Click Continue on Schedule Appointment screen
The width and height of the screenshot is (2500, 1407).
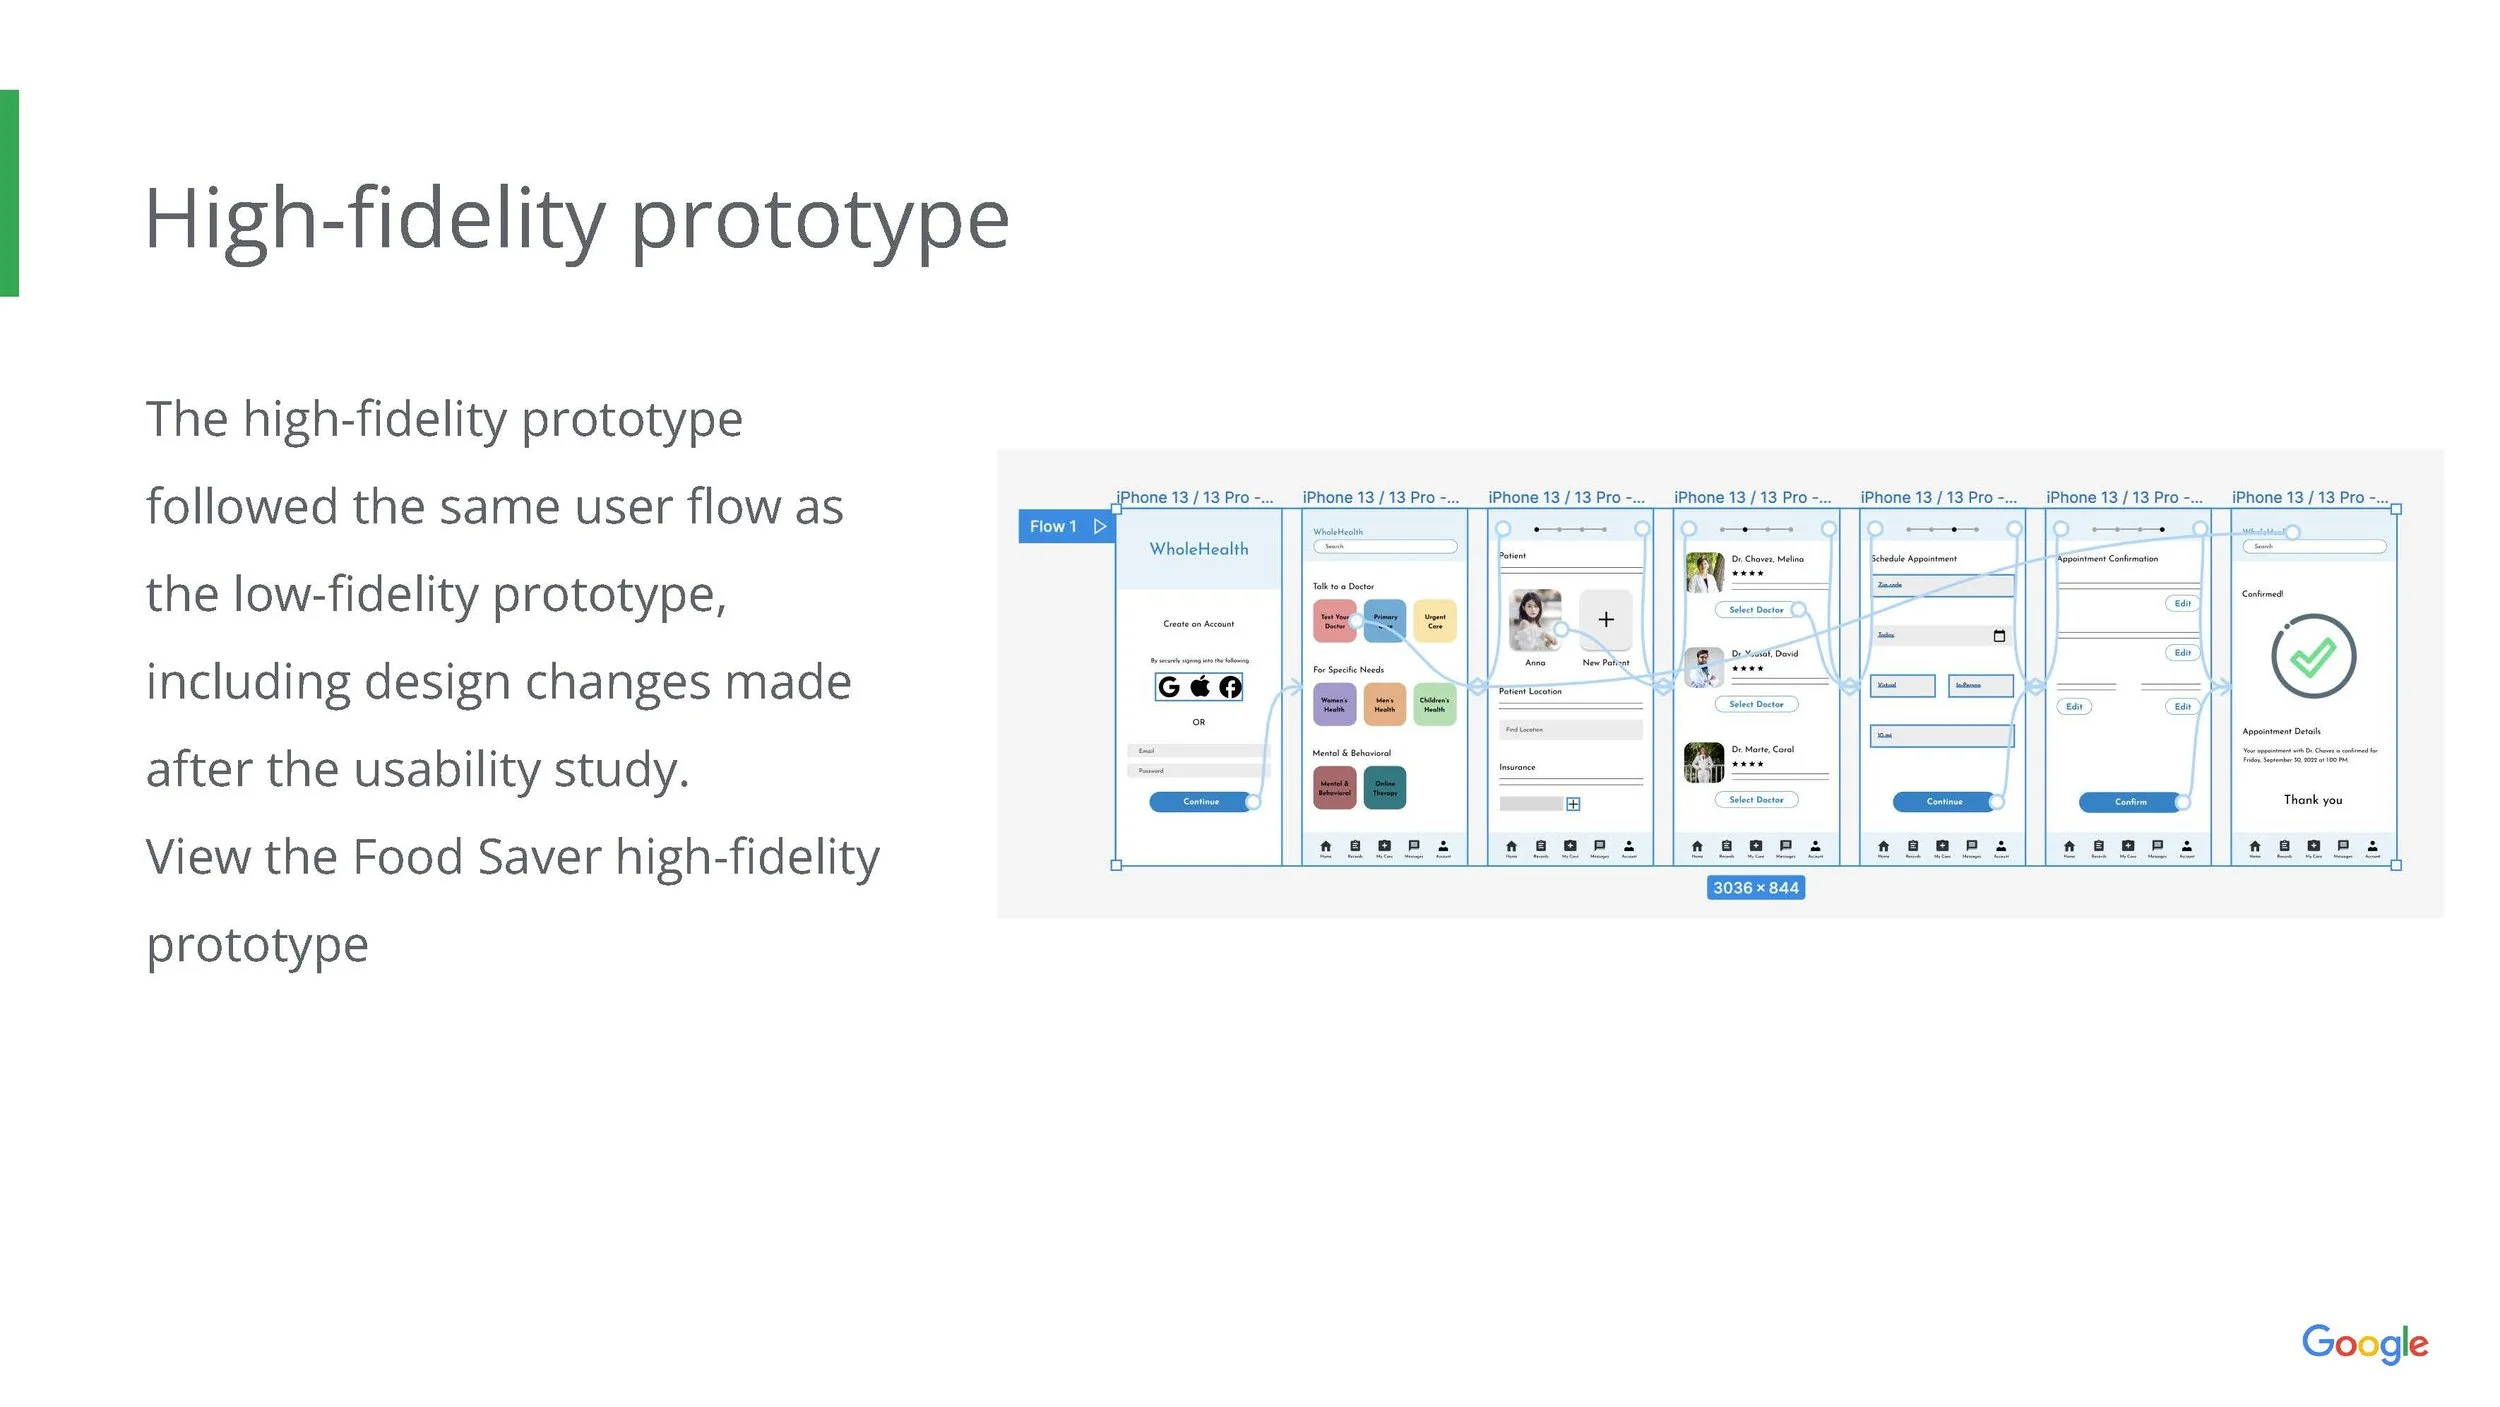pyautogui.click(x=1945, y=801)
